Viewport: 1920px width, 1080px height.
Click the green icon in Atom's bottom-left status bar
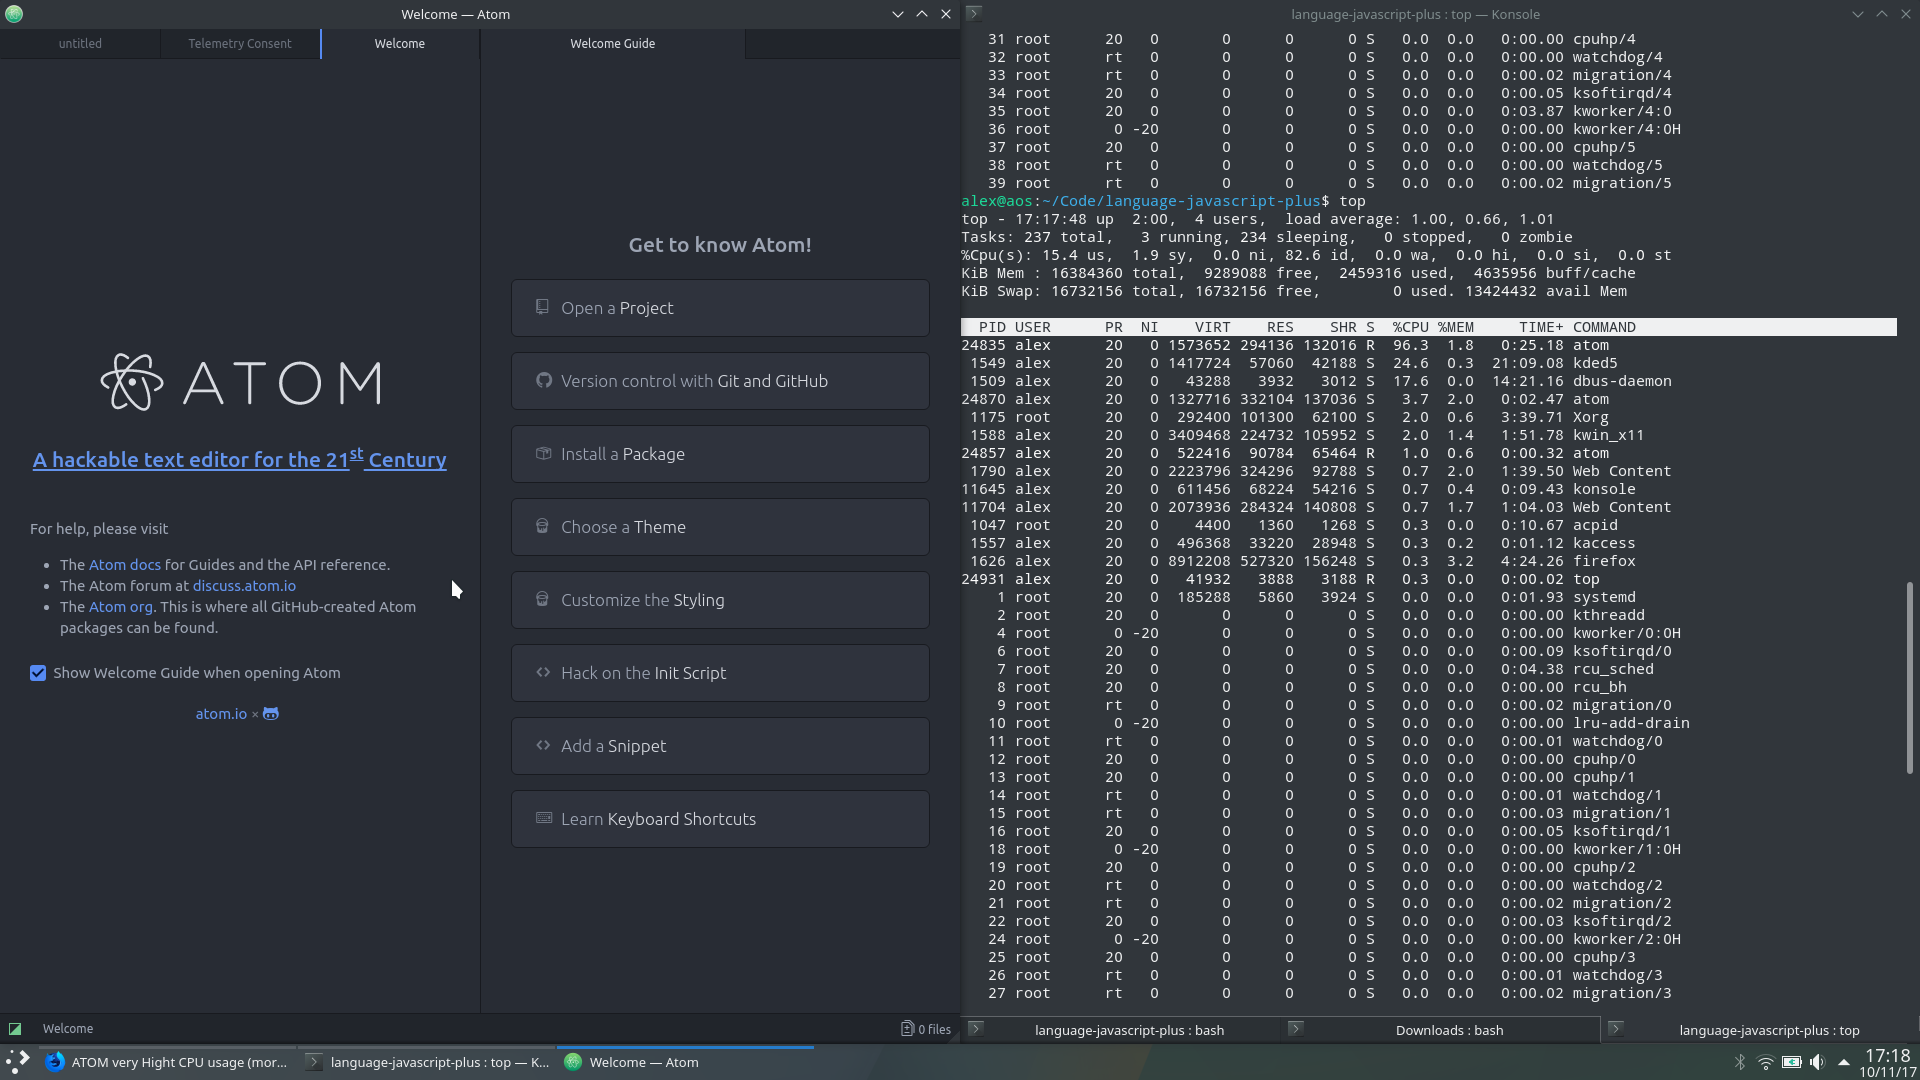coord(15,1028)
